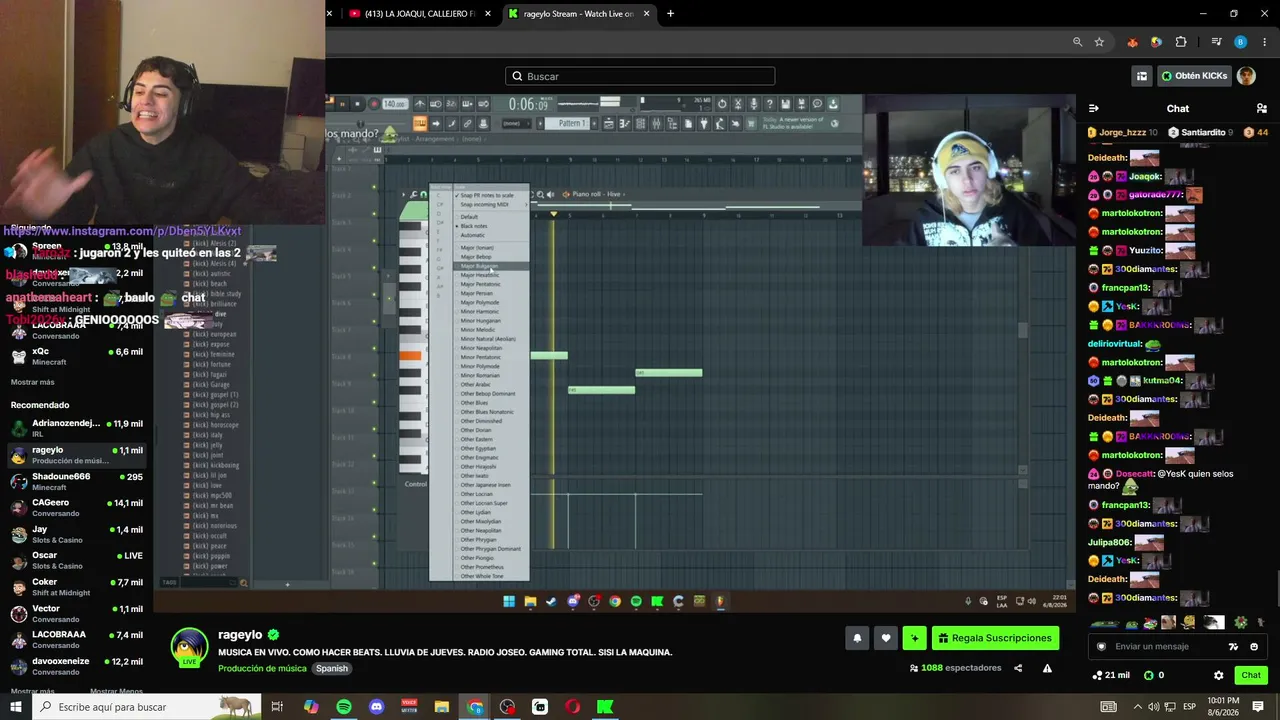The width and height of the screenshot is (1280, 720).
Task: Open the CAGeero recommended channel
Action: click(x=76, y=508)
